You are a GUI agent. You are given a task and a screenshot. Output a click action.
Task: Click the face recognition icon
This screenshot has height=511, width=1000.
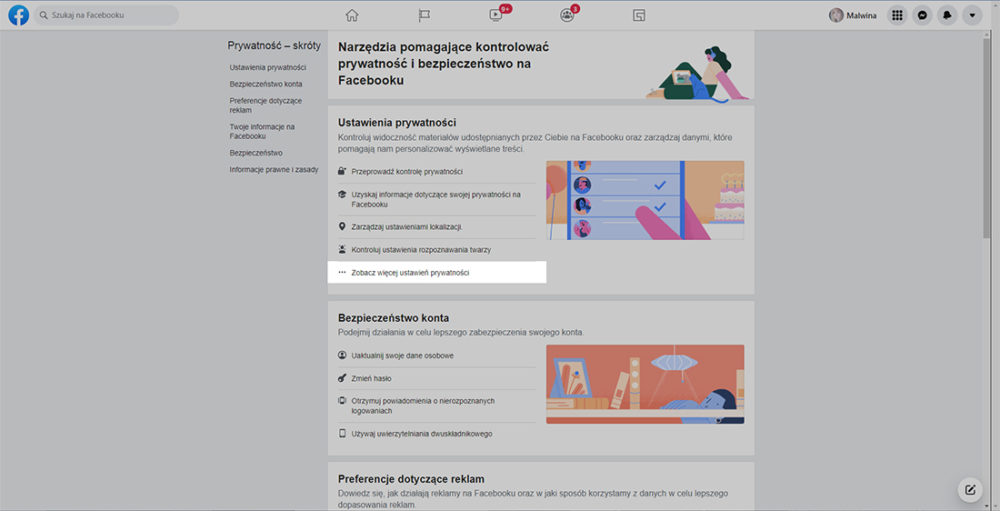[342, 249]
